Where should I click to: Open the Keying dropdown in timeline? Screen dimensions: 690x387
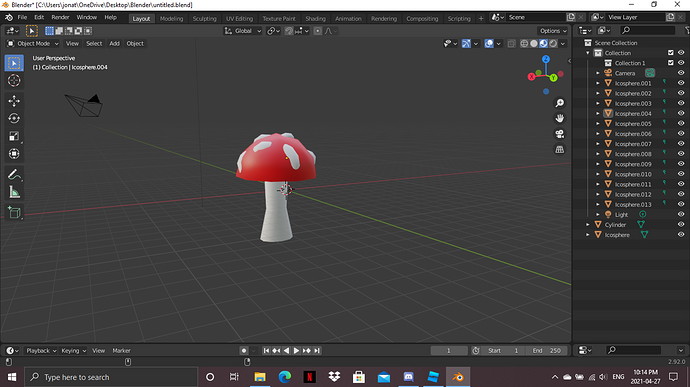click(73, 350)
